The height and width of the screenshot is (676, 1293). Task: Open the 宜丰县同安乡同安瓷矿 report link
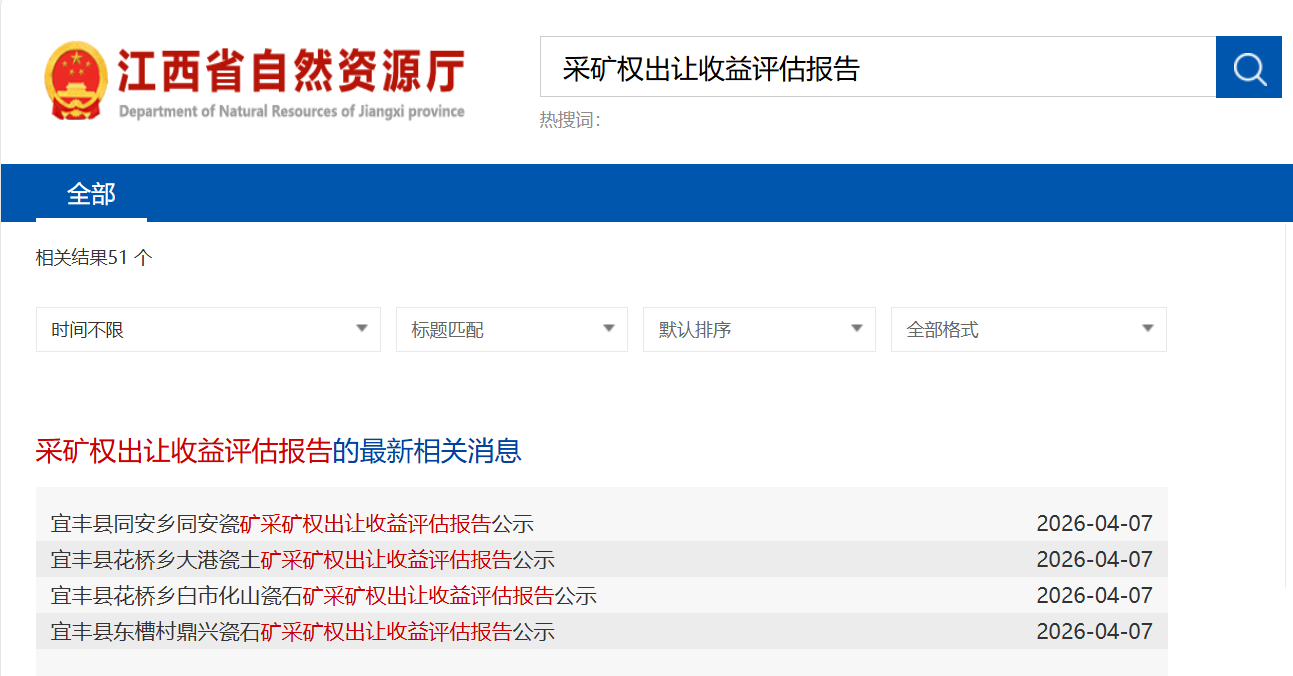[x=290, y=522]
